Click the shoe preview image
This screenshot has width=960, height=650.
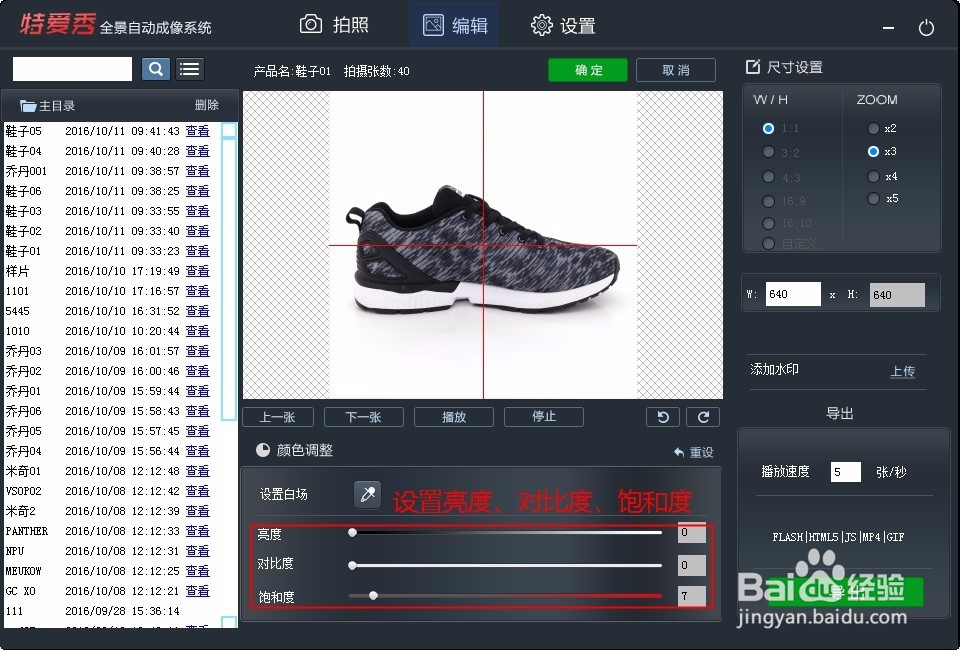(x=483, y=245)
